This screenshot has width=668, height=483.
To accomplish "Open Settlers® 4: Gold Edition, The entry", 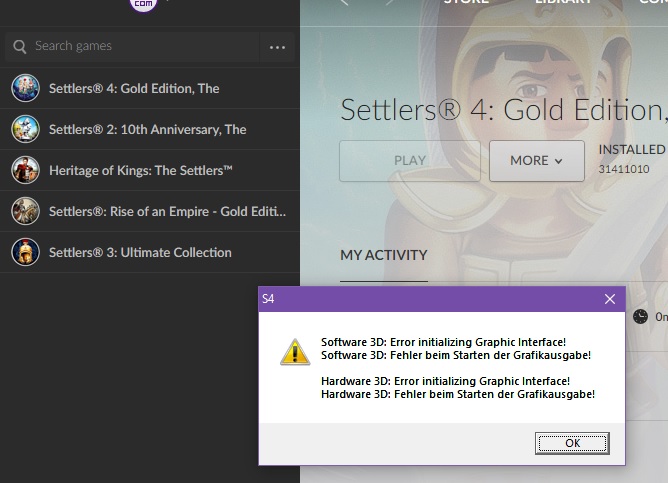I will (150, 88).
